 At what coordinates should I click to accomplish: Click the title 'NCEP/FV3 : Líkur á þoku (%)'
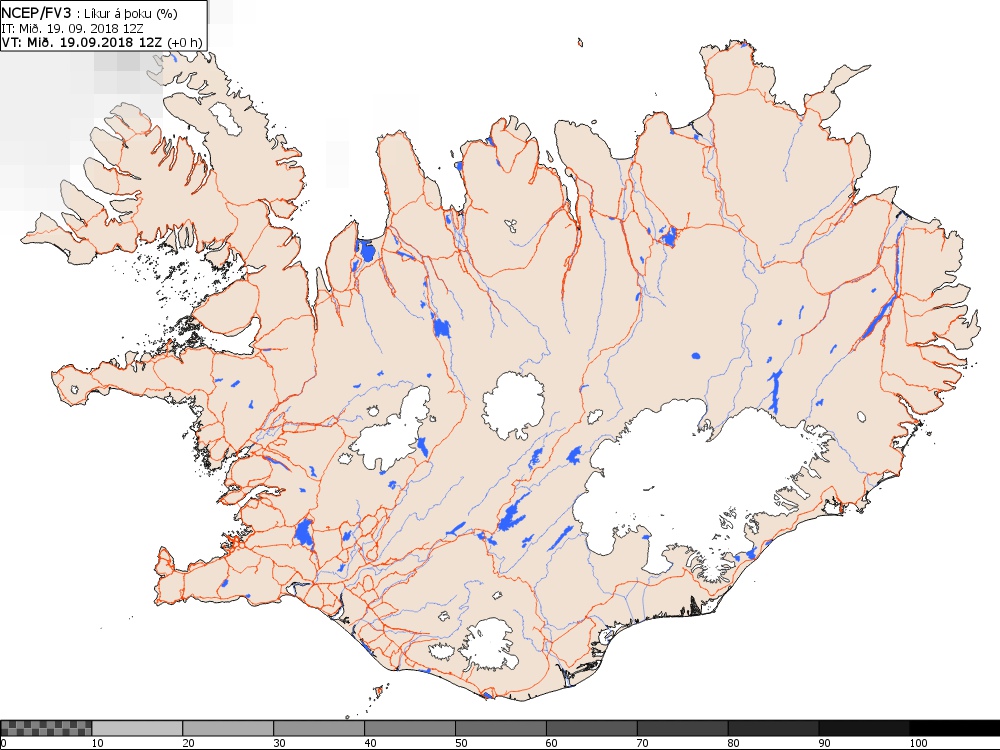90,13
